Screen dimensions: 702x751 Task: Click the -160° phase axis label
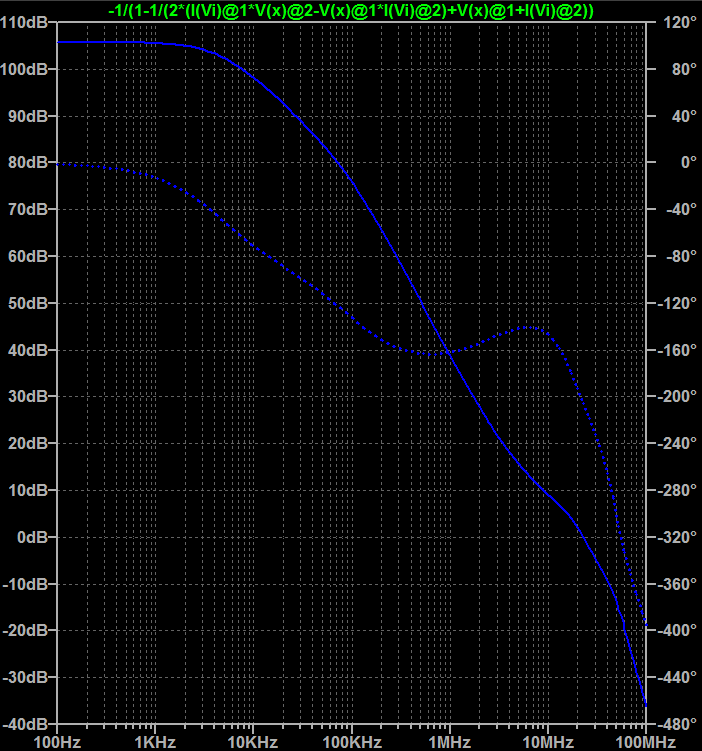pos(677,350)
